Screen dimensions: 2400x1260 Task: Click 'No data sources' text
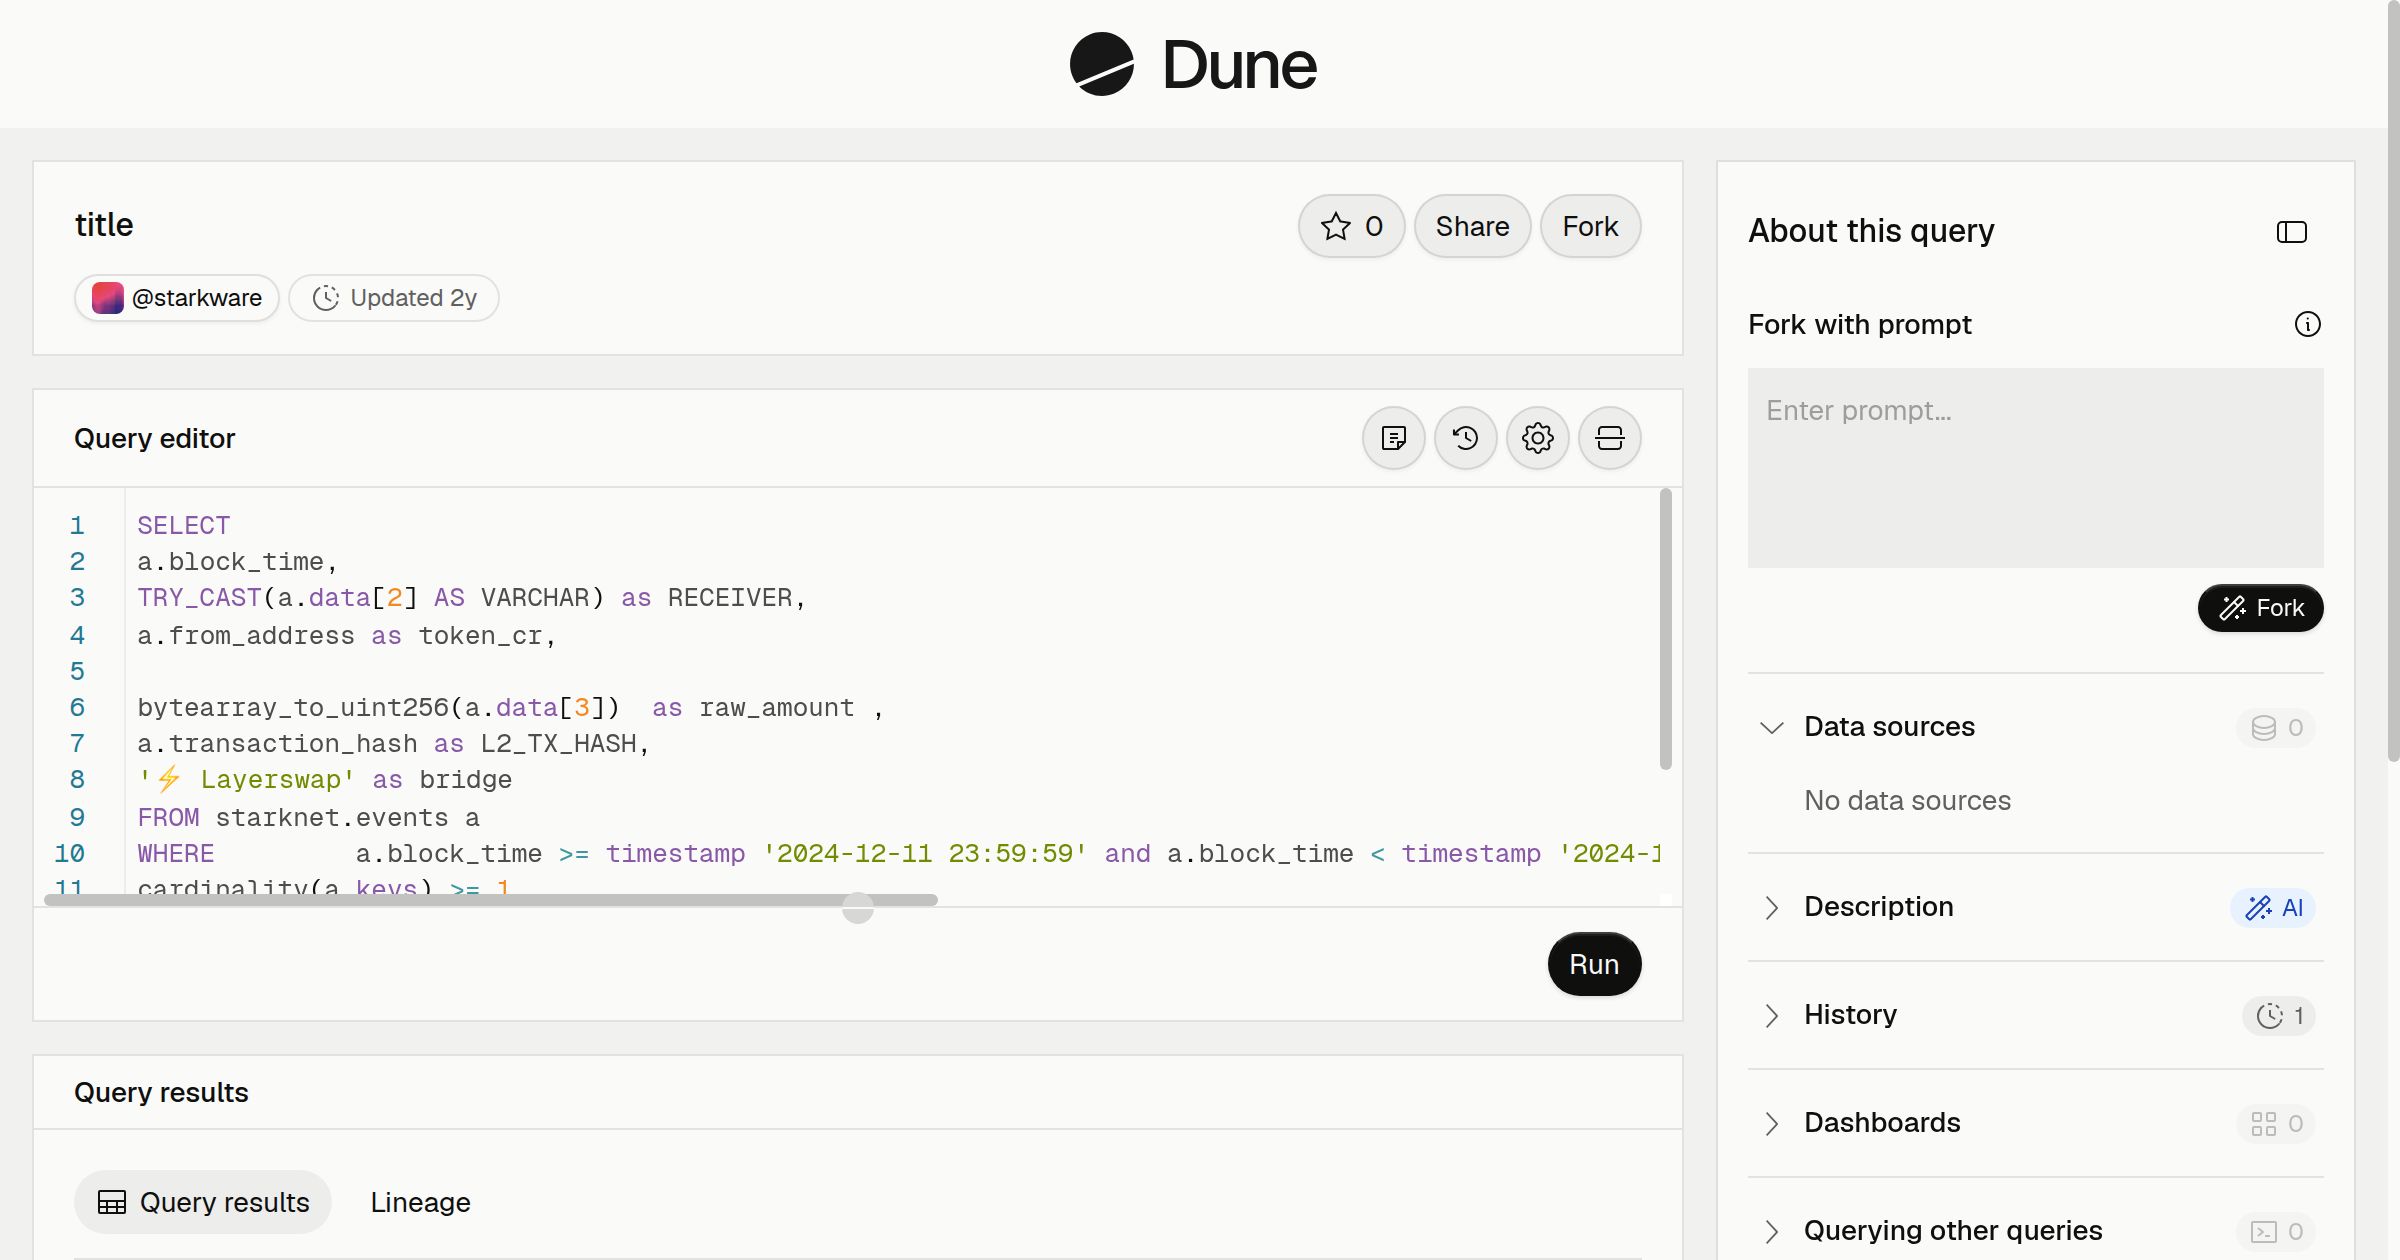(x=1907, y=800)
